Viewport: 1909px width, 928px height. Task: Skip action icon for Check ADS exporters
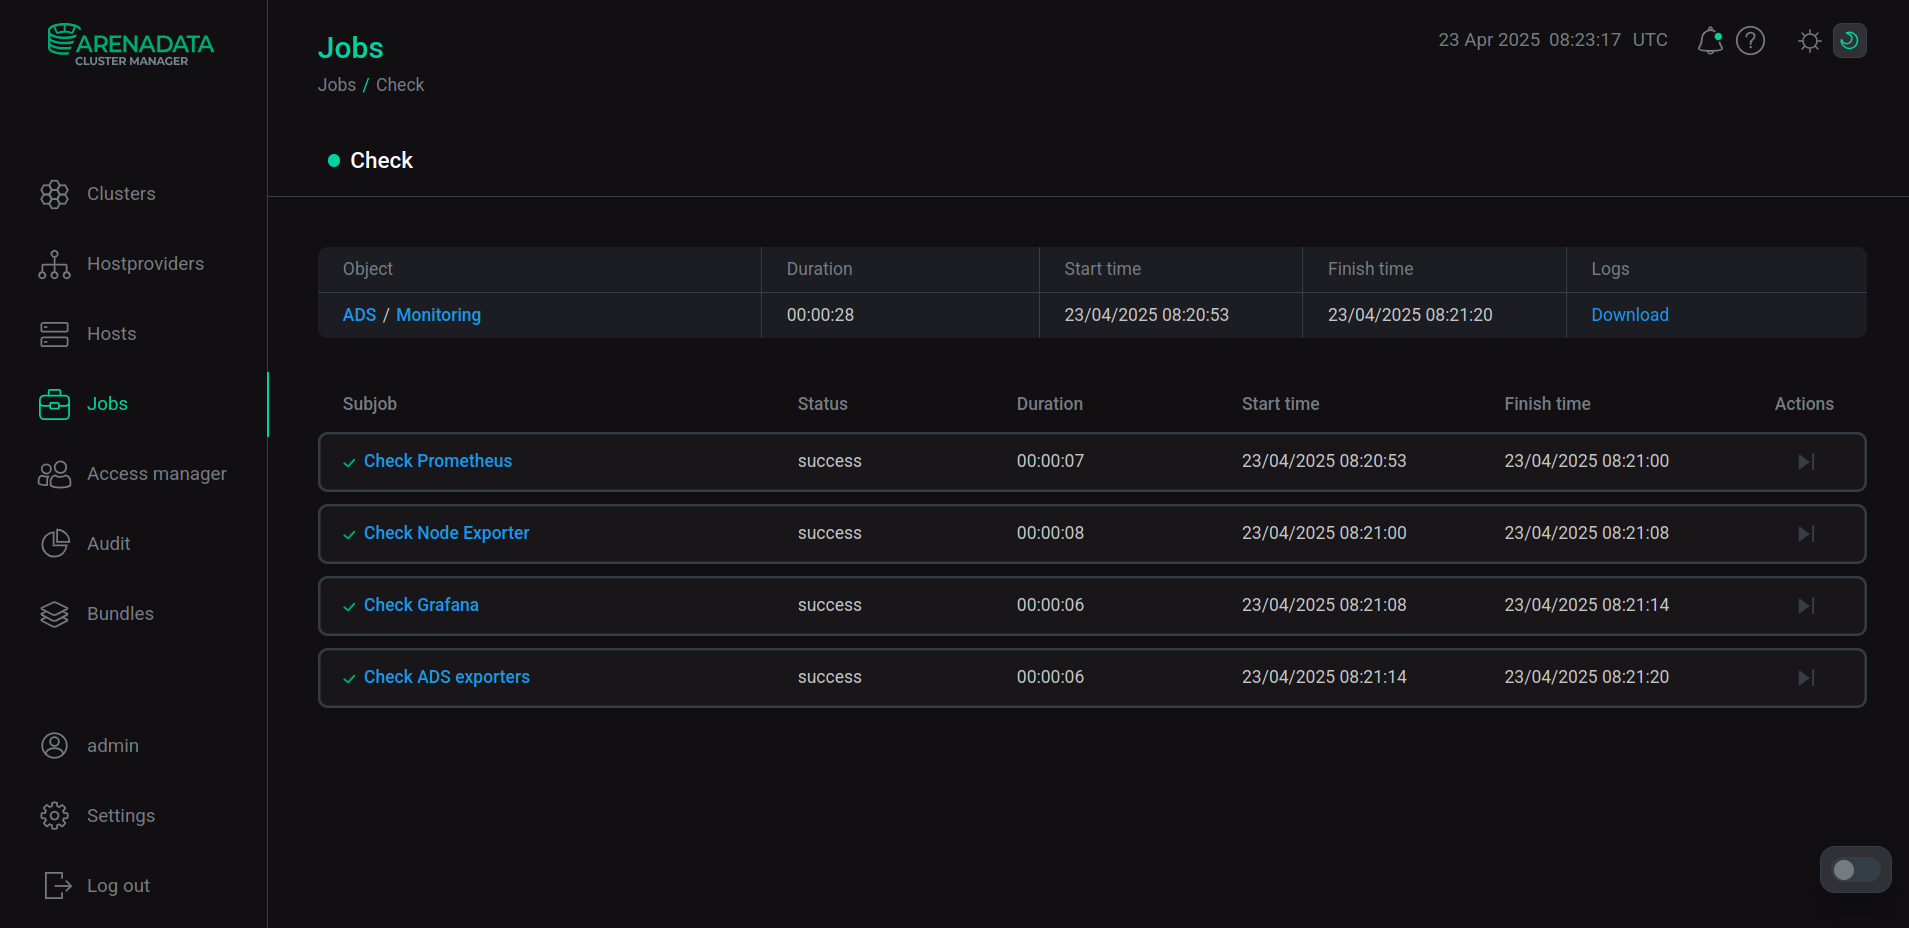(x=1806, y=678)
